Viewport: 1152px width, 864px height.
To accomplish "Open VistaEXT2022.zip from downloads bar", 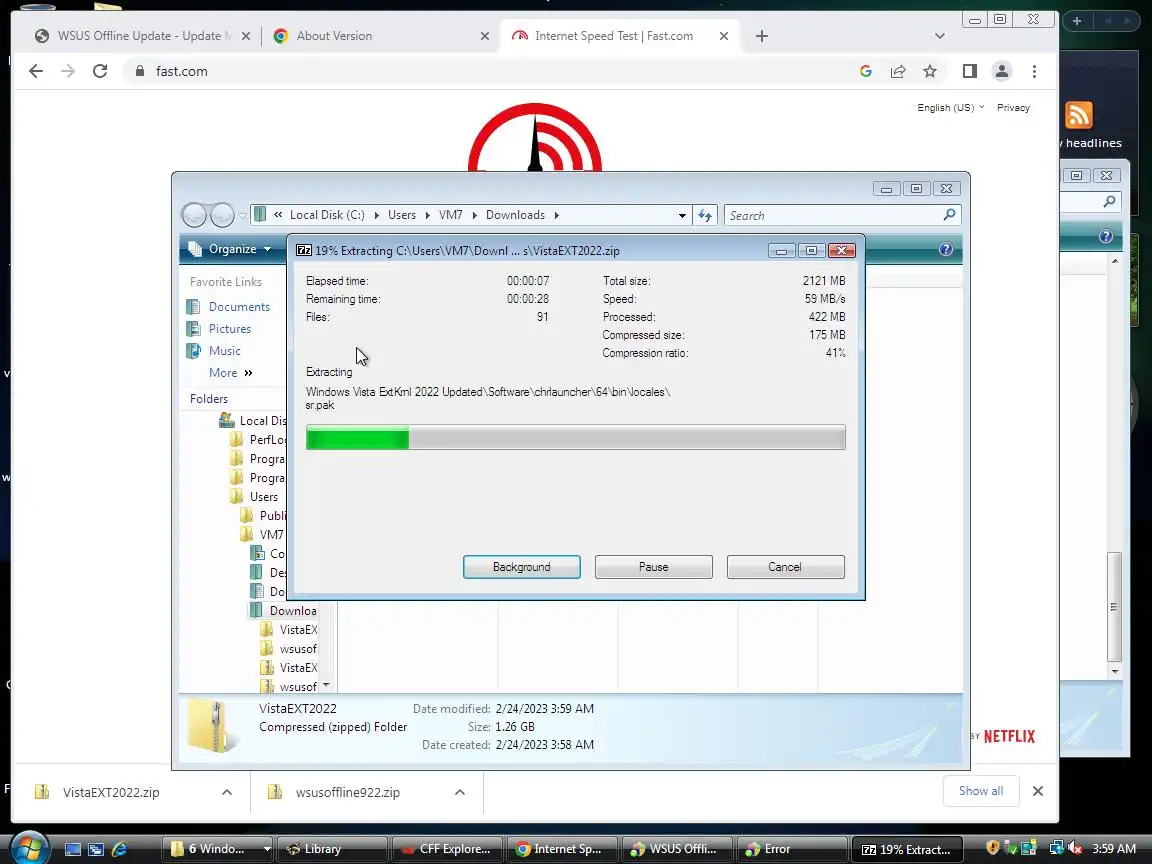I will pyautogui.click(x=110, y=792).
